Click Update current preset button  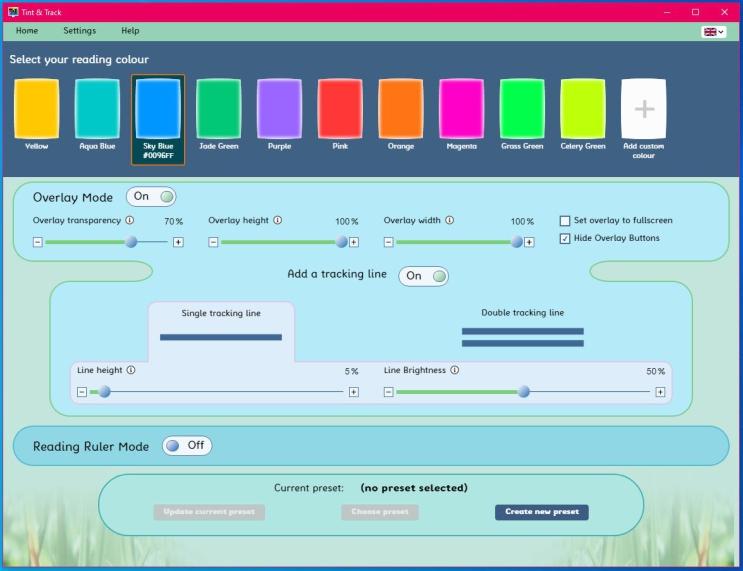click(209, 512)
